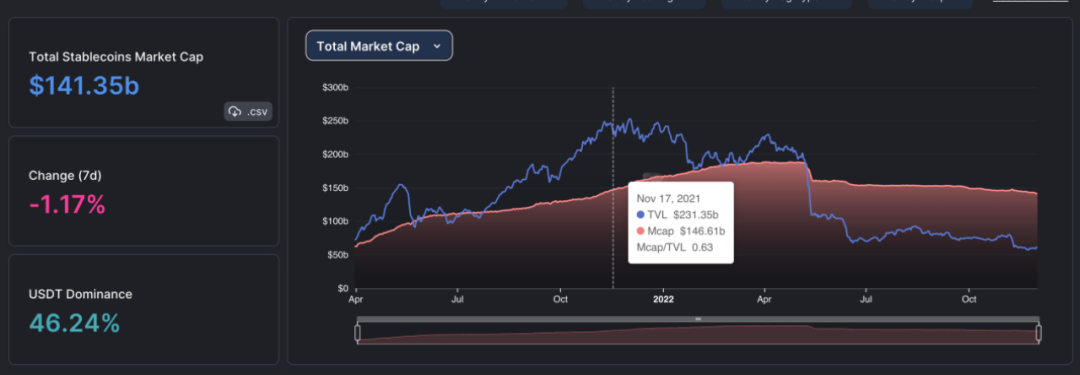Click the center grip on range slider top bar
The height and width of the screenshot is (375, 1080).
click(698, 319)
